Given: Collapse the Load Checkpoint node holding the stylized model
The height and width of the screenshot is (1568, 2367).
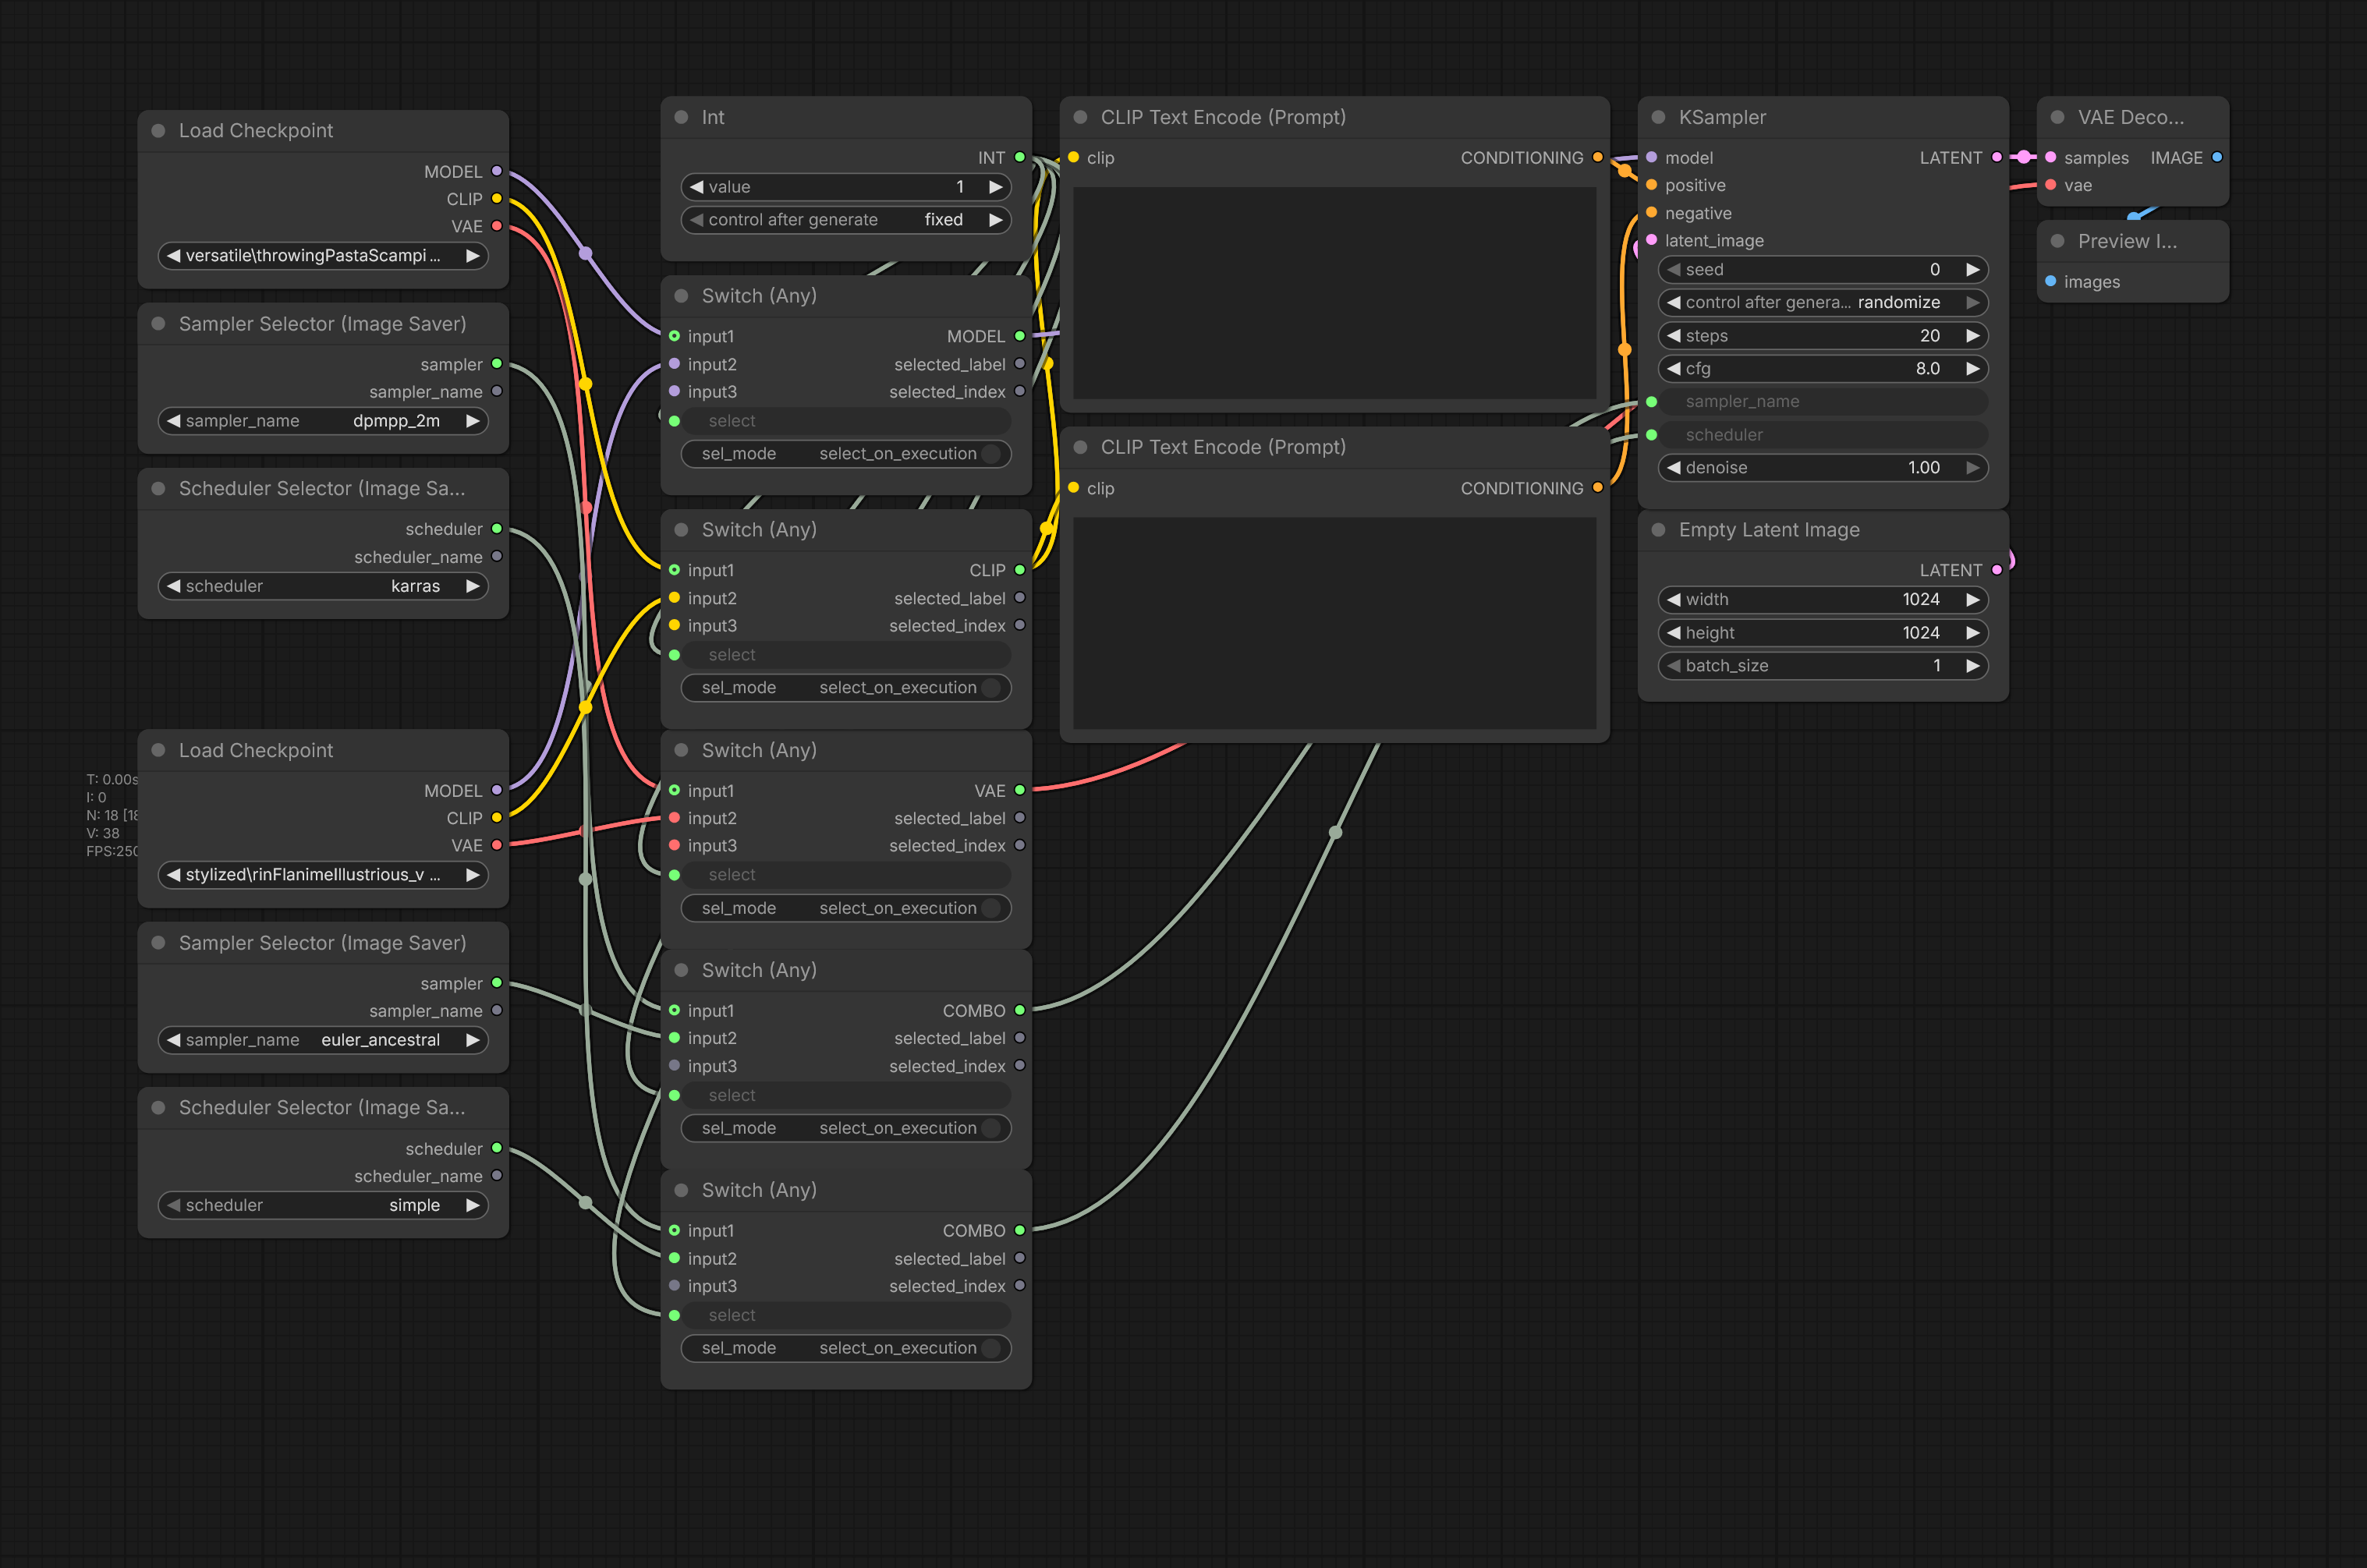Looking at the screenshot, I should (158, 750).
